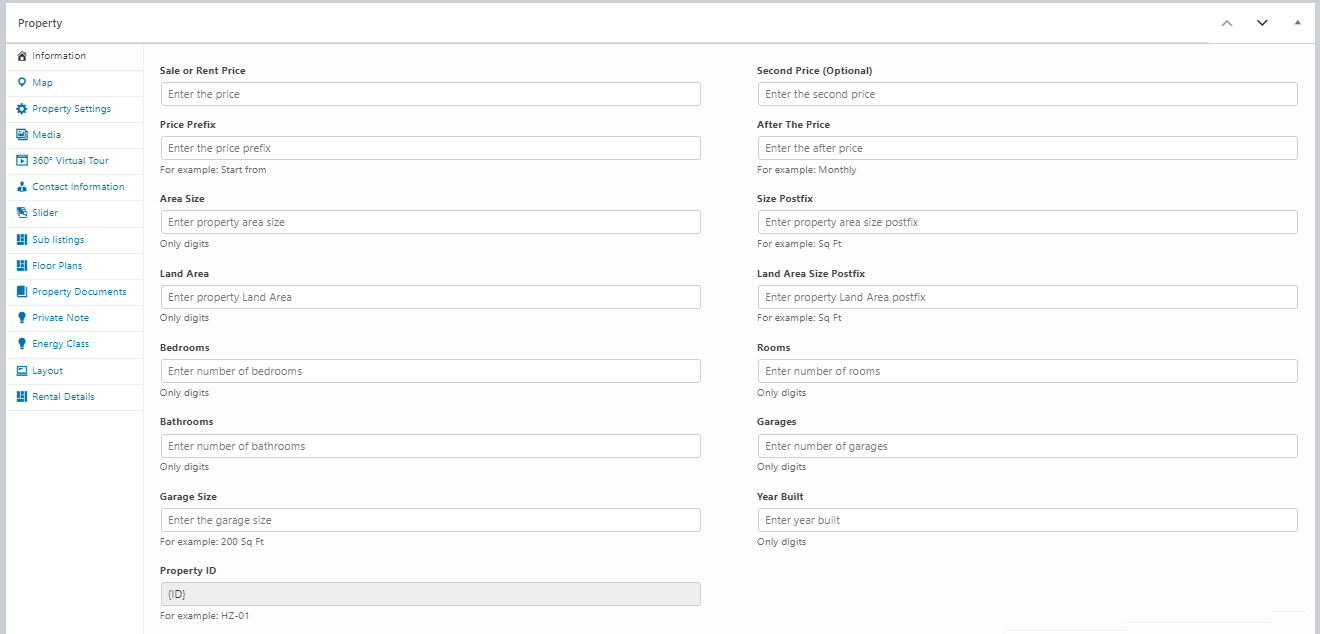
Task: Click the home icon beside Information
Action: tap(22, 56)
